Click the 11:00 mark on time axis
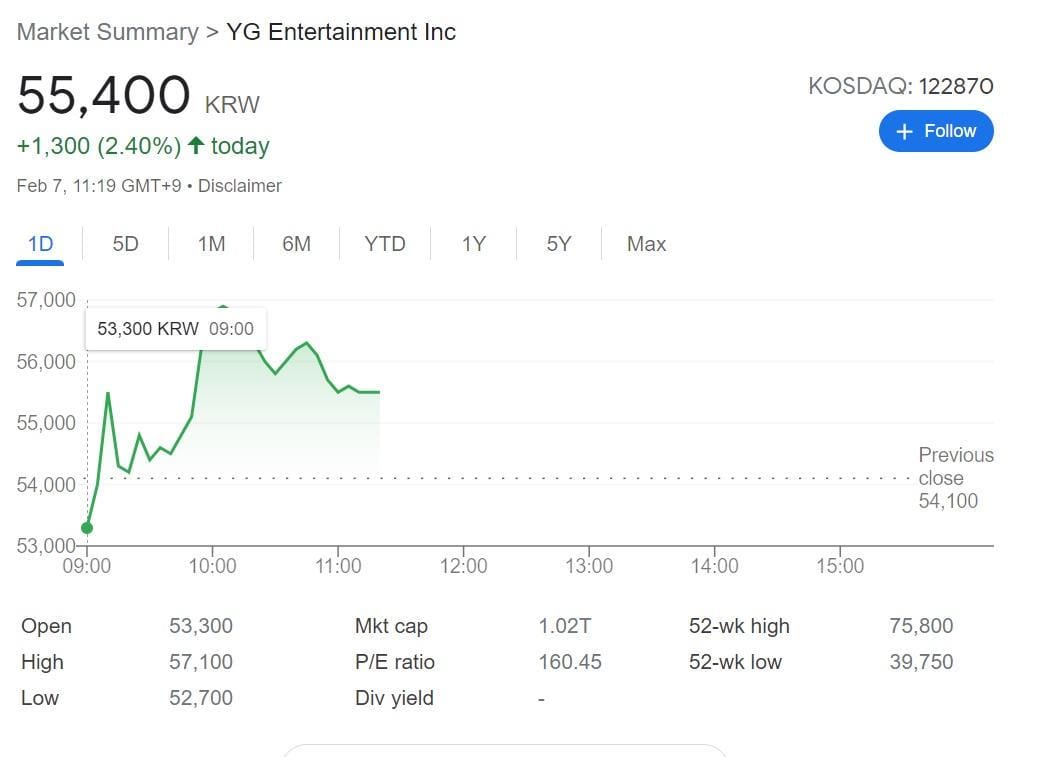 click(x=338, y=566)
